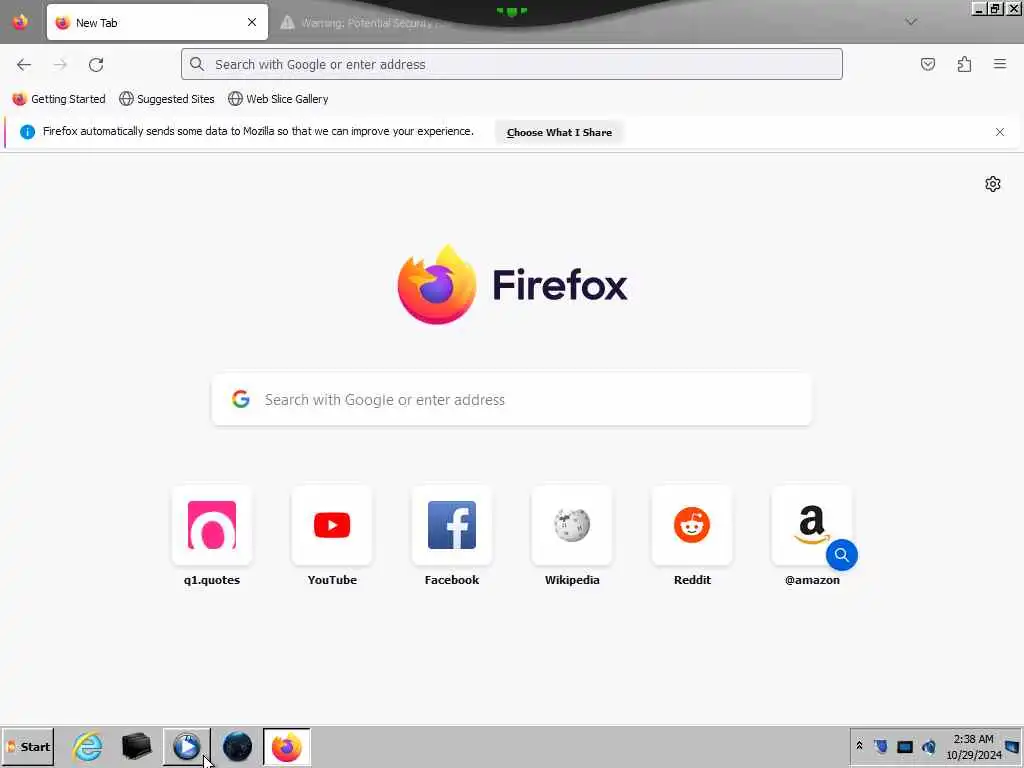Open the Wikipedia shortcut tile

[572, 525]
